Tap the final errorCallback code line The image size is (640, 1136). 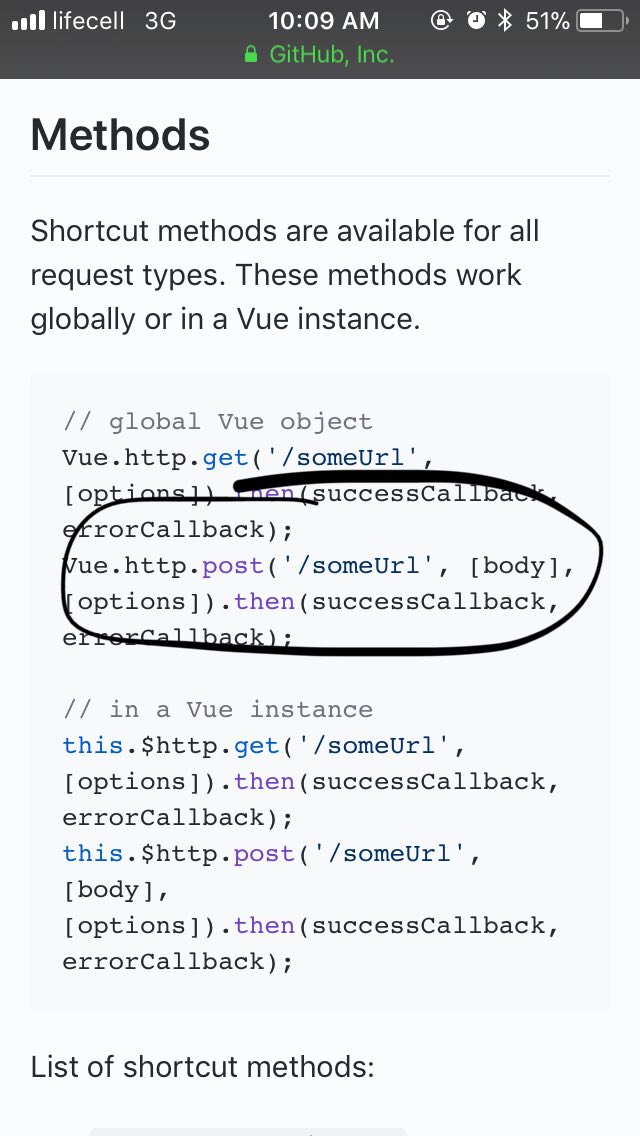[178, 961]
